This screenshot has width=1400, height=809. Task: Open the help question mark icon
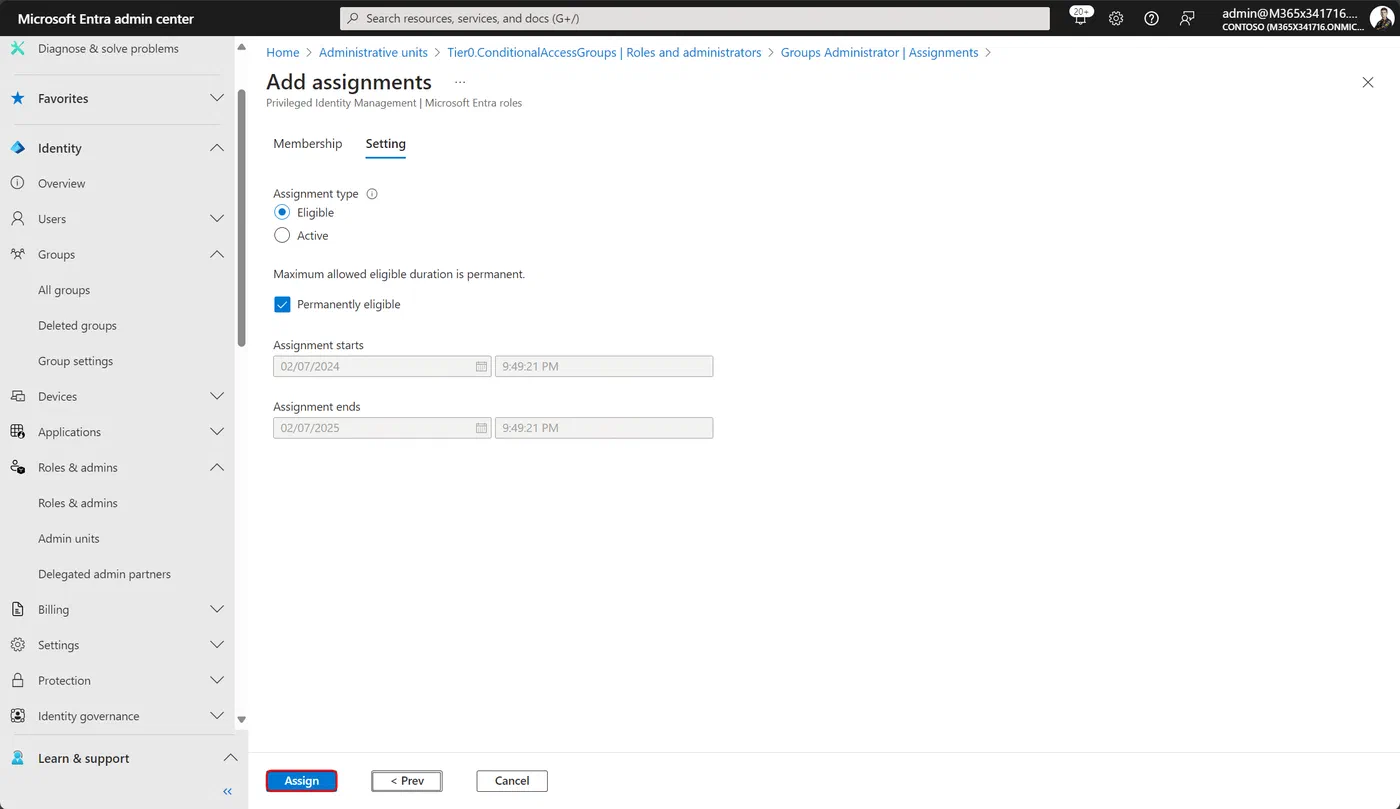pyautogui.click(x=1151, y=18)
